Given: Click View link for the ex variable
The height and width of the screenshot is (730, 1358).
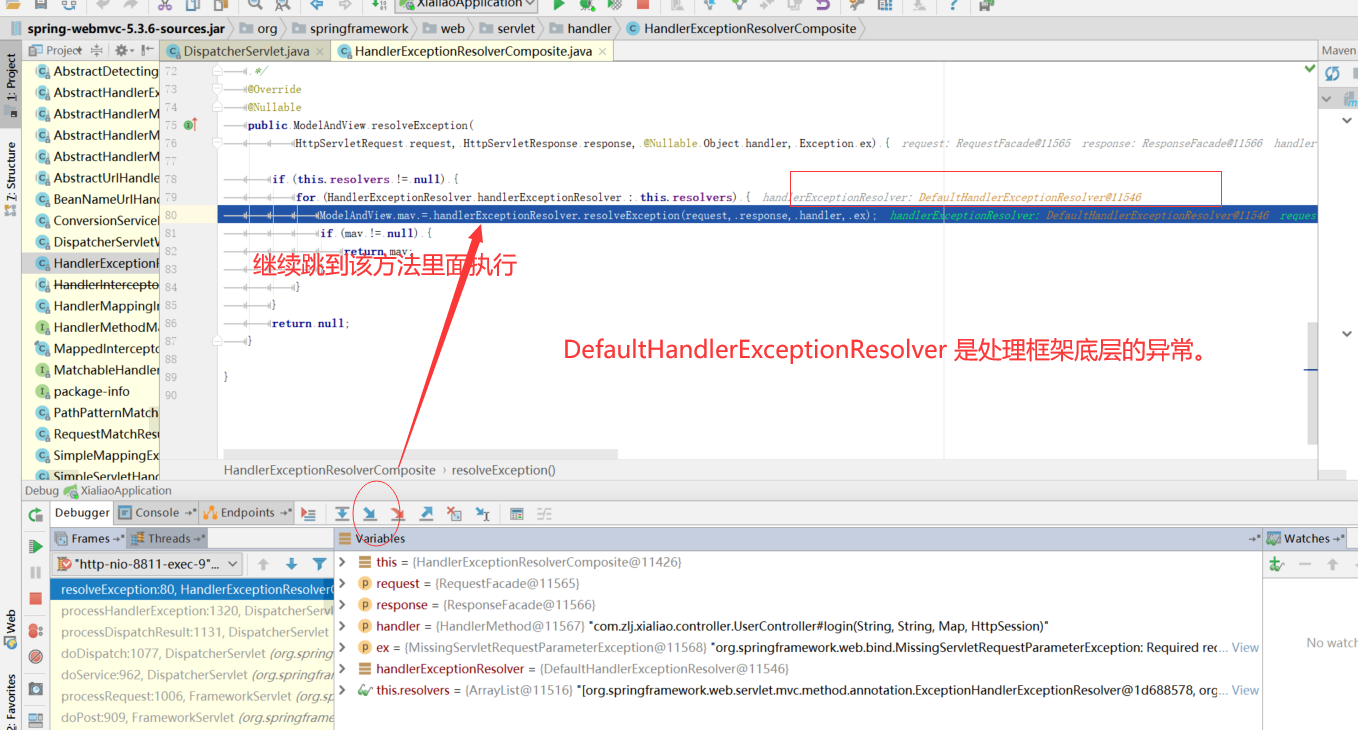Looking at the screenshot, I should tap(1245, 648).
